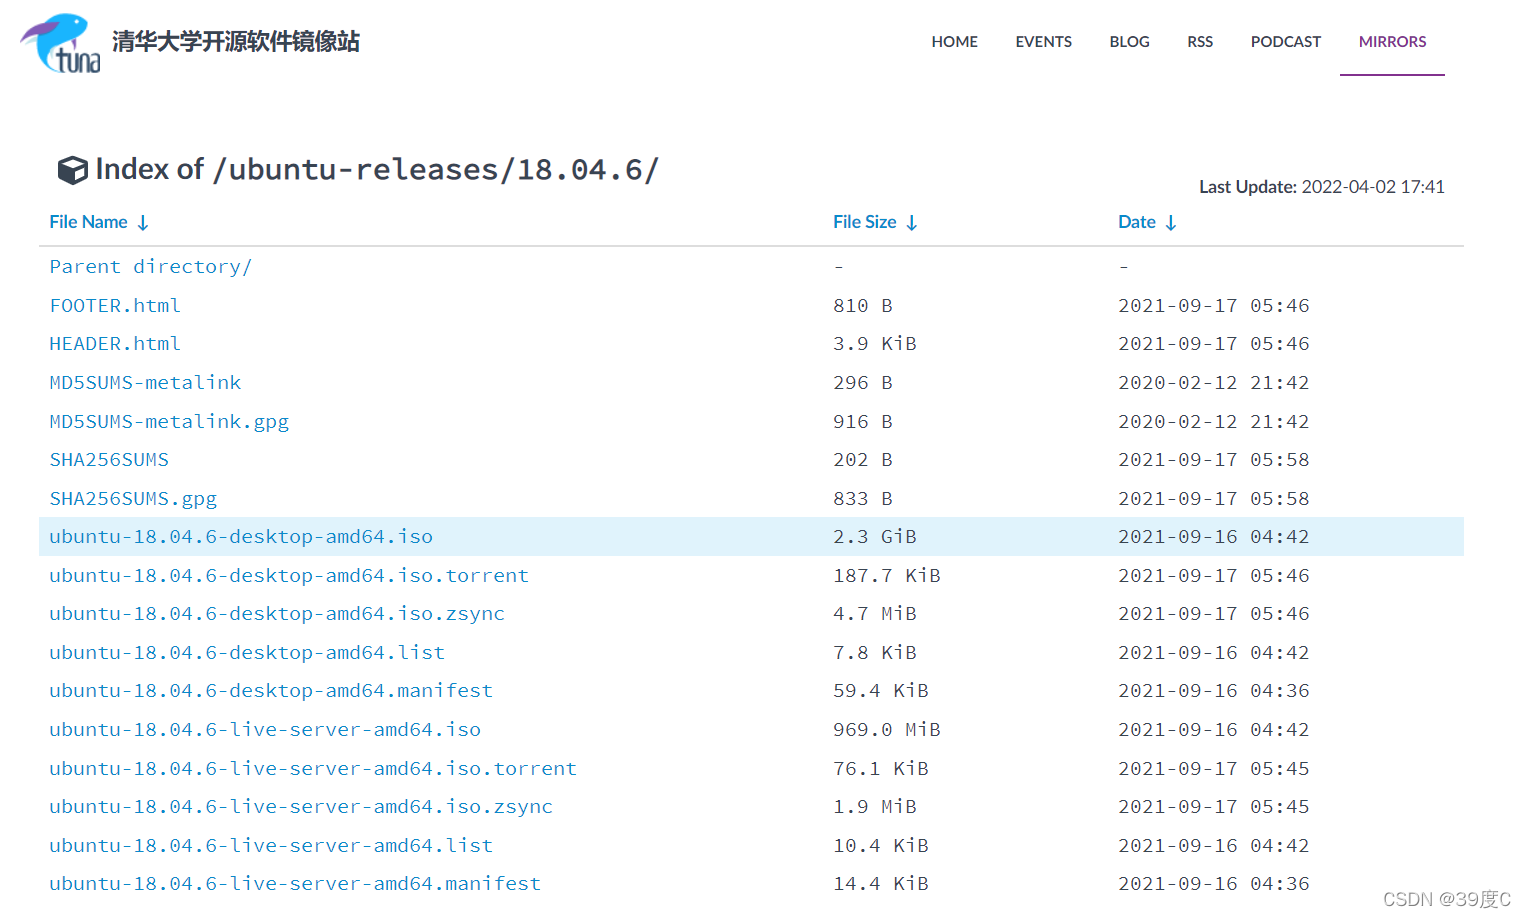This screenshot has width=1526, height=918.
Task: Click the 916 B size value
Action: (x=863, y=422)
